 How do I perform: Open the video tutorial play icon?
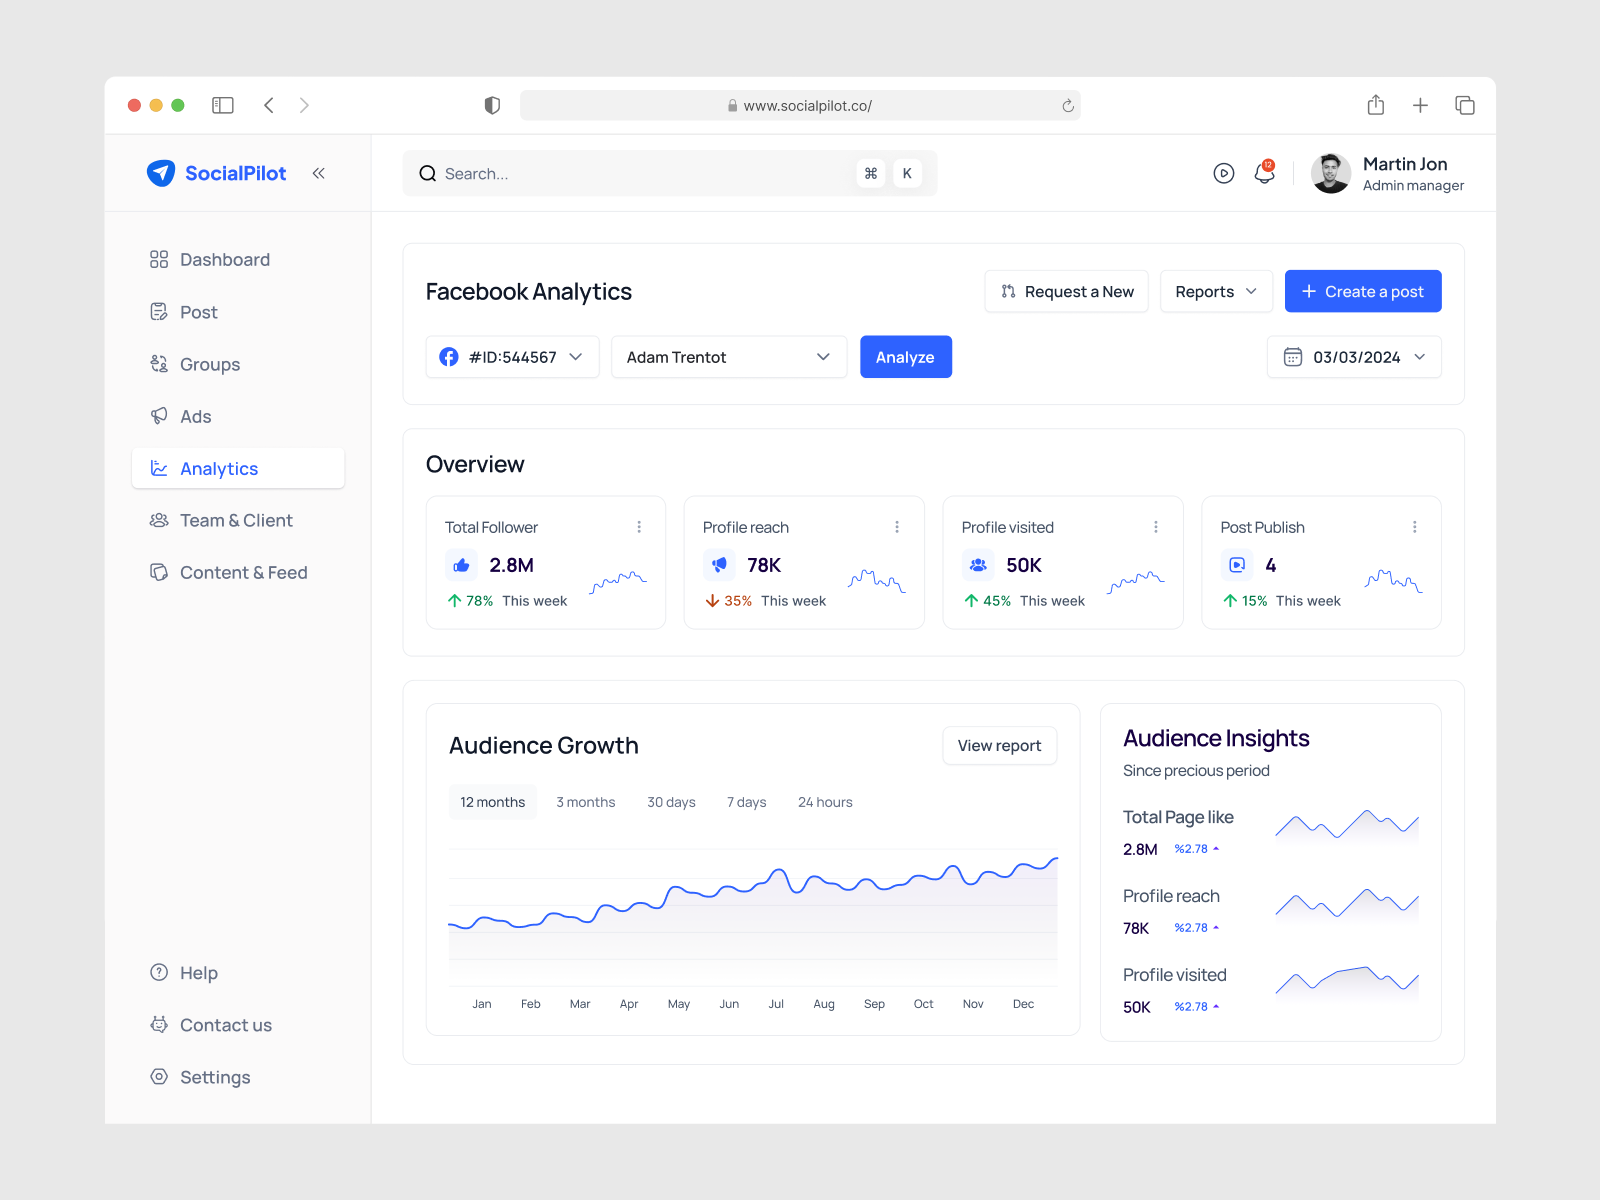1223,173
